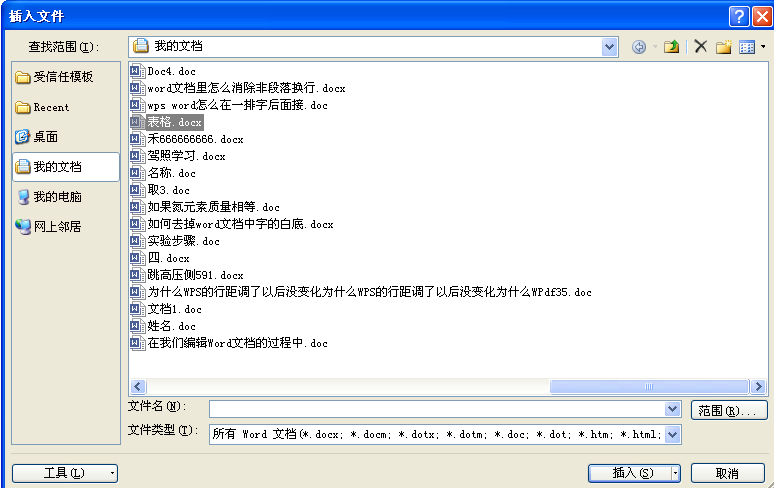The image size is (774, 488).
Task: Click the file list scroll right arrow
Action: (x=758, y=386)
